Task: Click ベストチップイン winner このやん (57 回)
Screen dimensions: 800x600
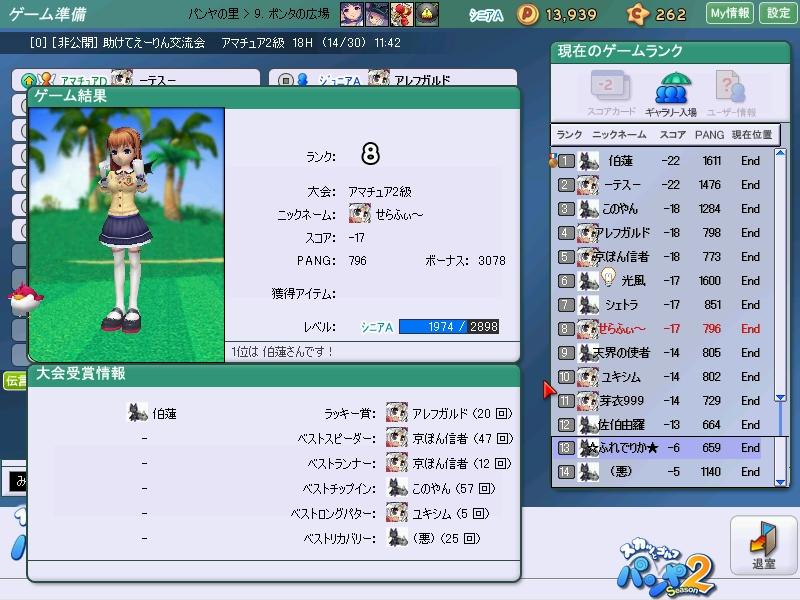Action: point(441,488)
